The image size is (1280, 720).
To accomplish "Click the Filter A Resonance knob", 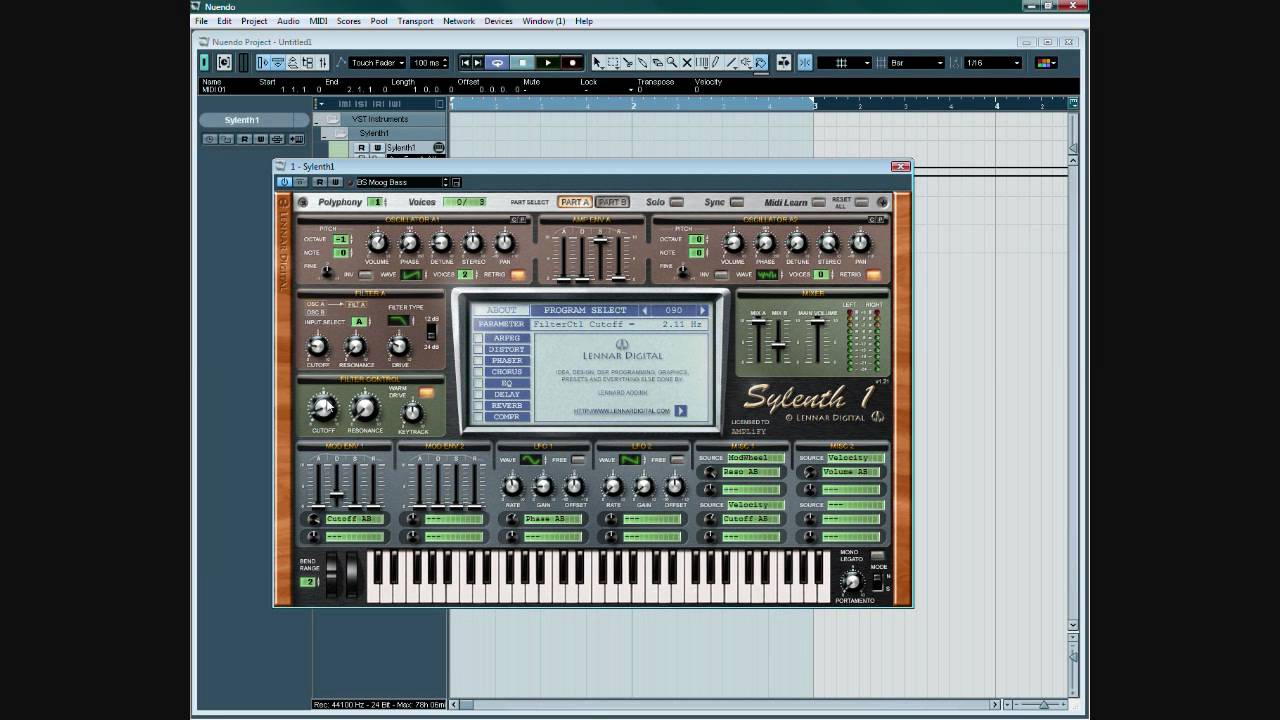I will pyautogui.click(x=355, y=347).
